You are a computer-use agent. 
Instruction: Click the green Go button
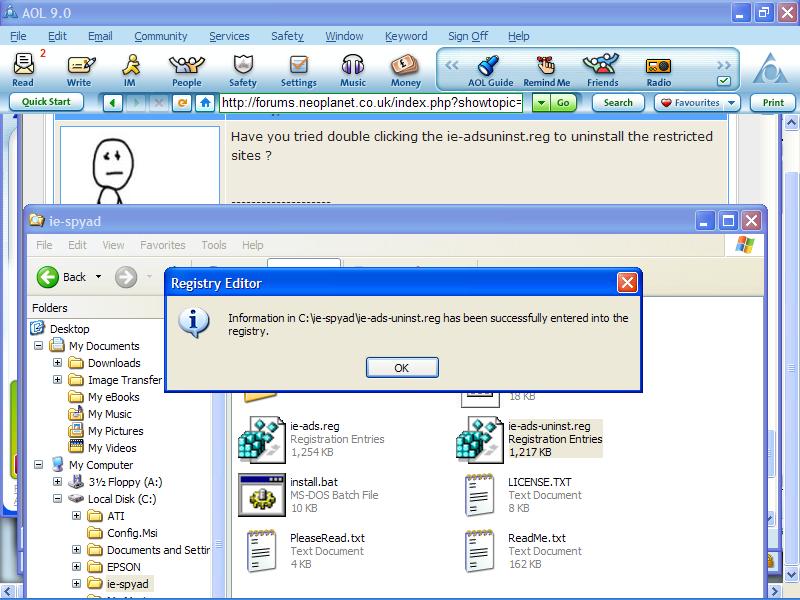point(563,103)
